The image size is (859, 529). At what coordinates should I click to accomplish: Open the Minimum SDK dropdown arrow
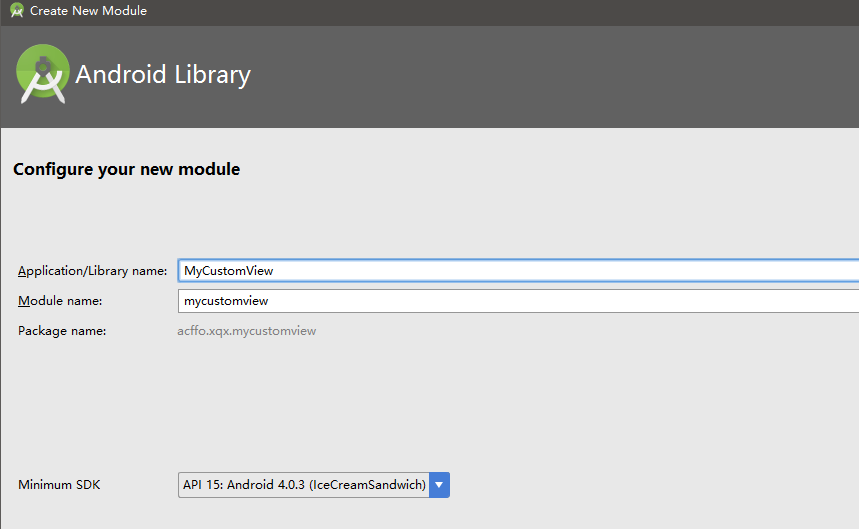pyautogui.click(x=439, y=485)
